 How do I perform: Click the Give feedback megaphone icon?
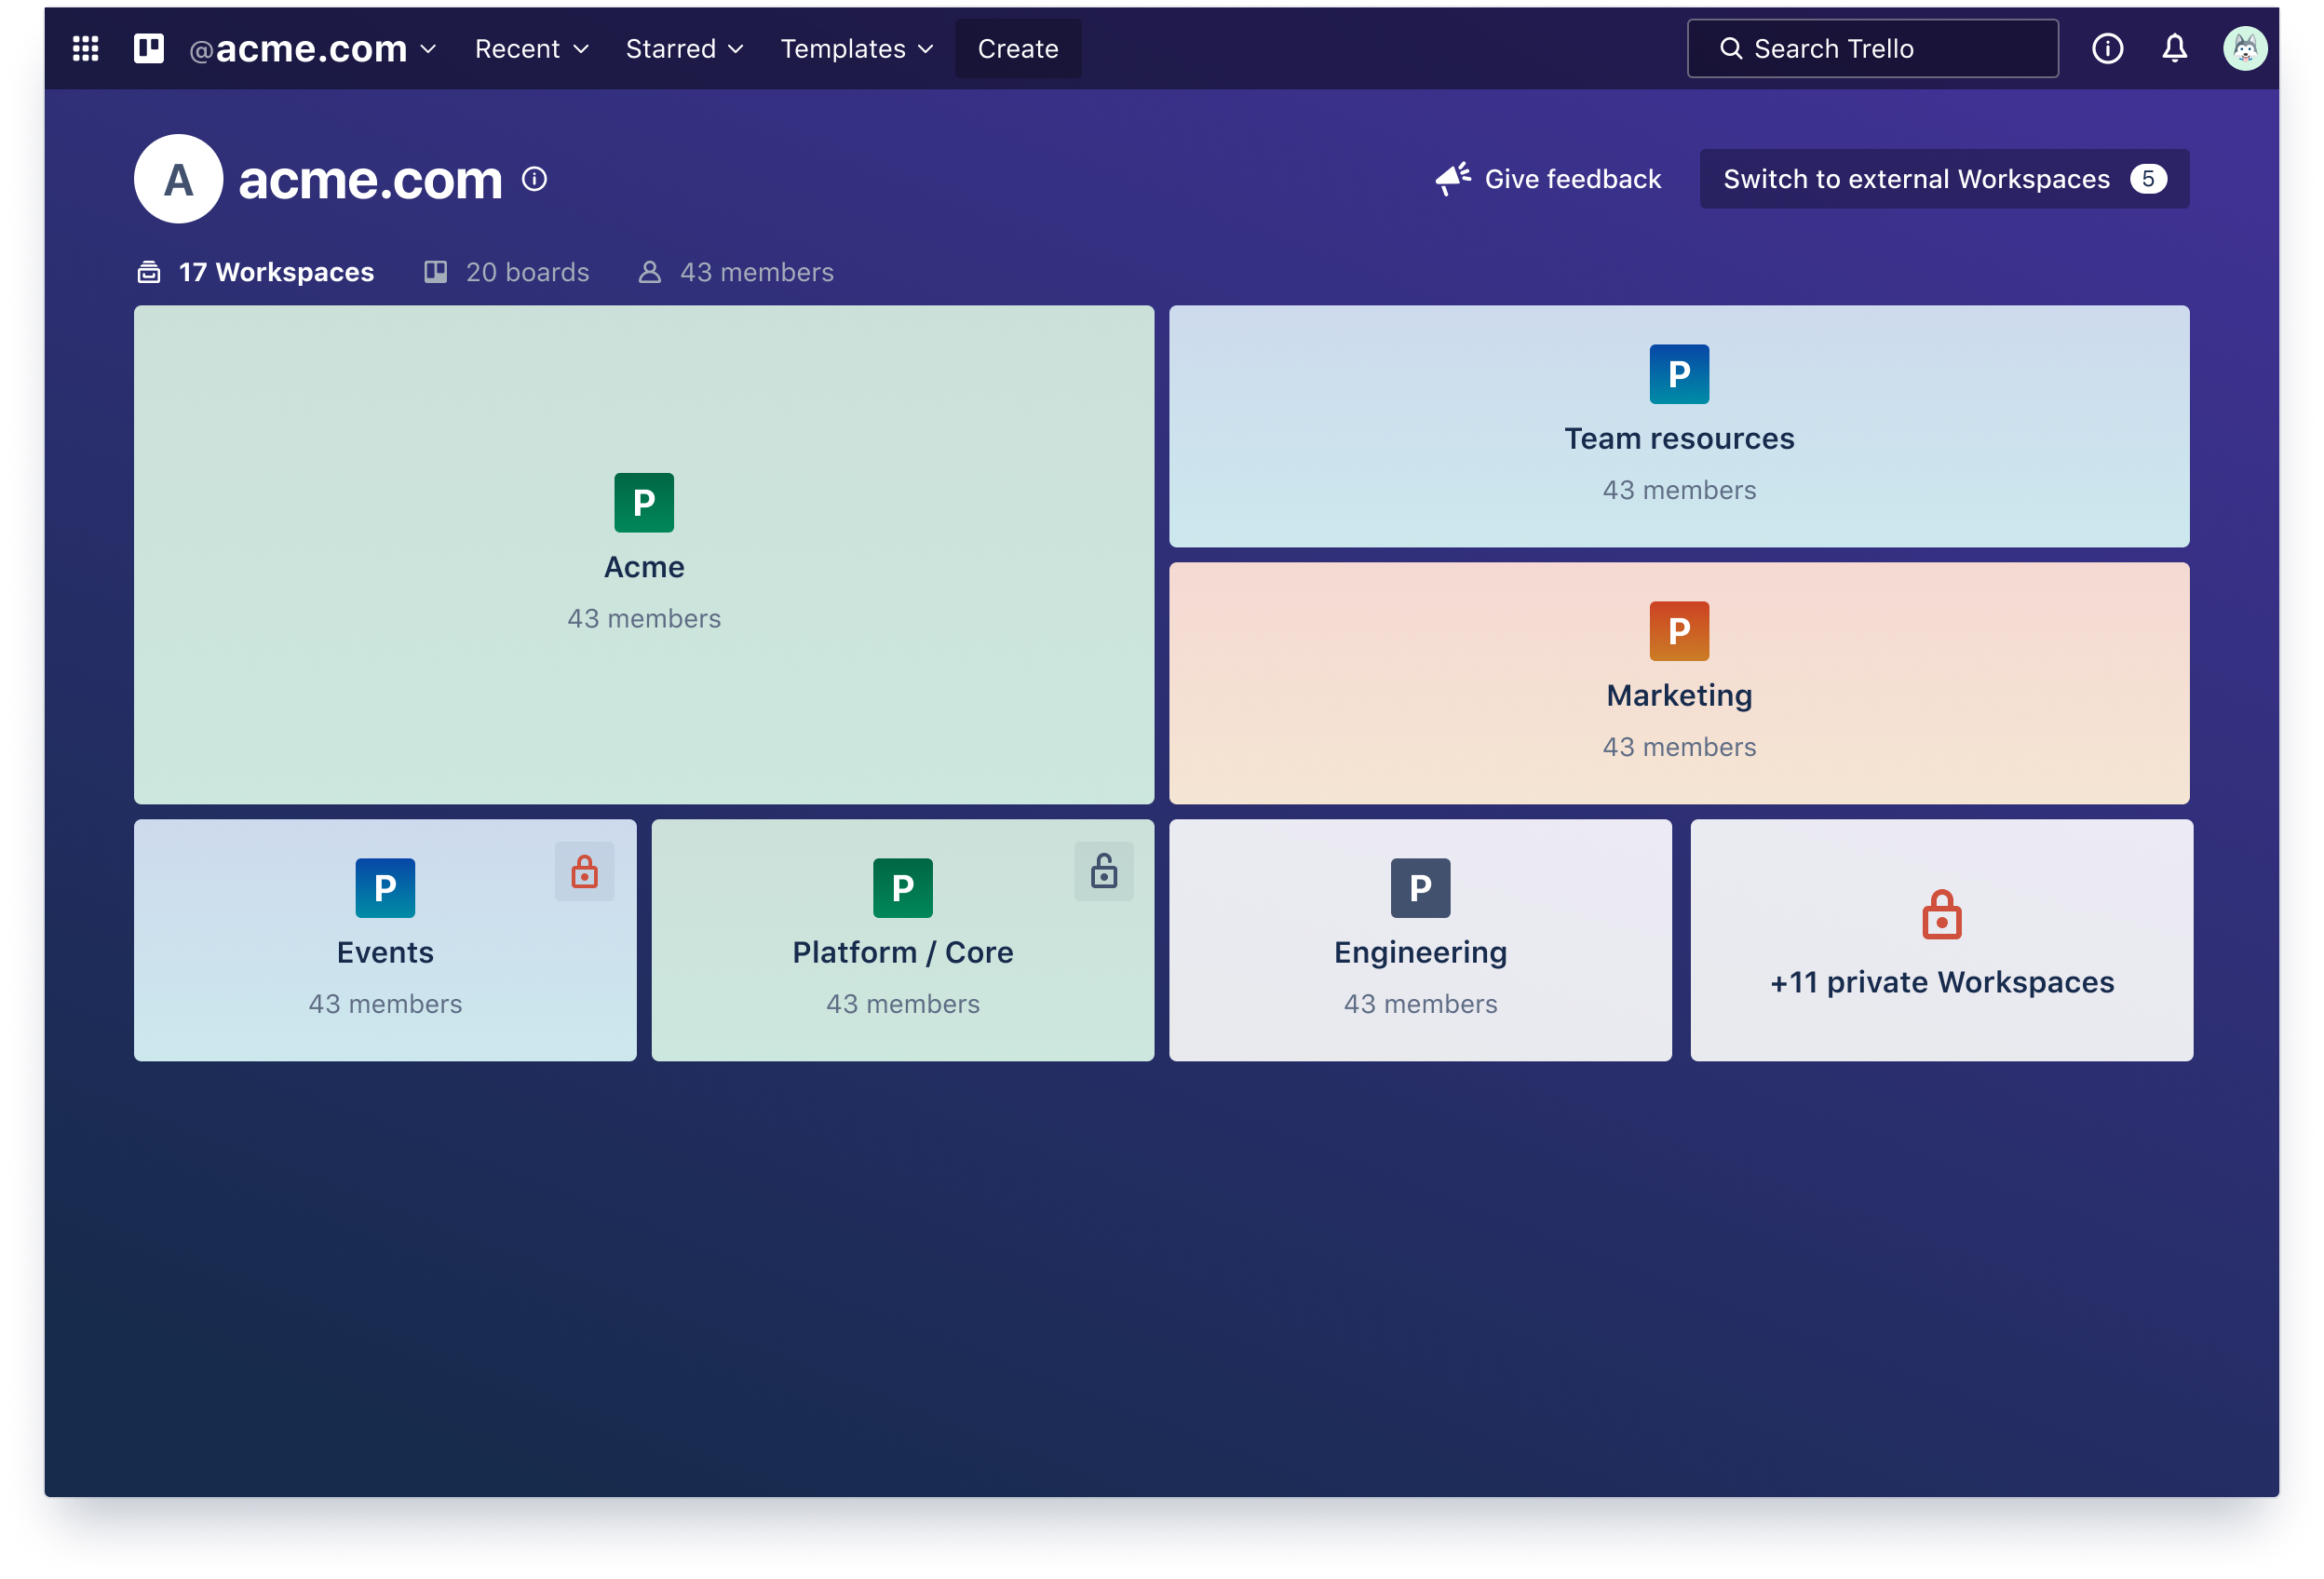pos(1452,179)
